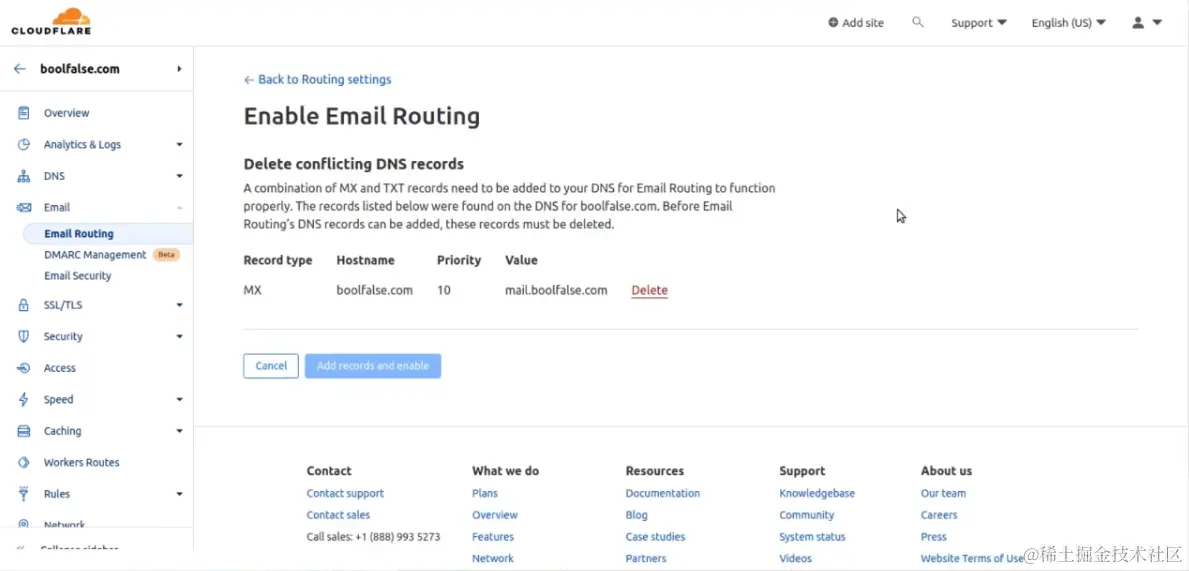Click the plus icon of Add site
This screenshot has width=1189, height=571.
(833, 23)
